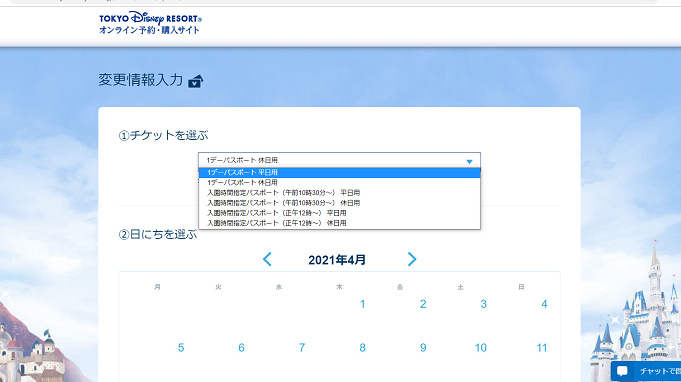The width and height of the screenshot is (681, 382).
Task: Click the 変更情報入力 page title
Action: tap(141, 80)
